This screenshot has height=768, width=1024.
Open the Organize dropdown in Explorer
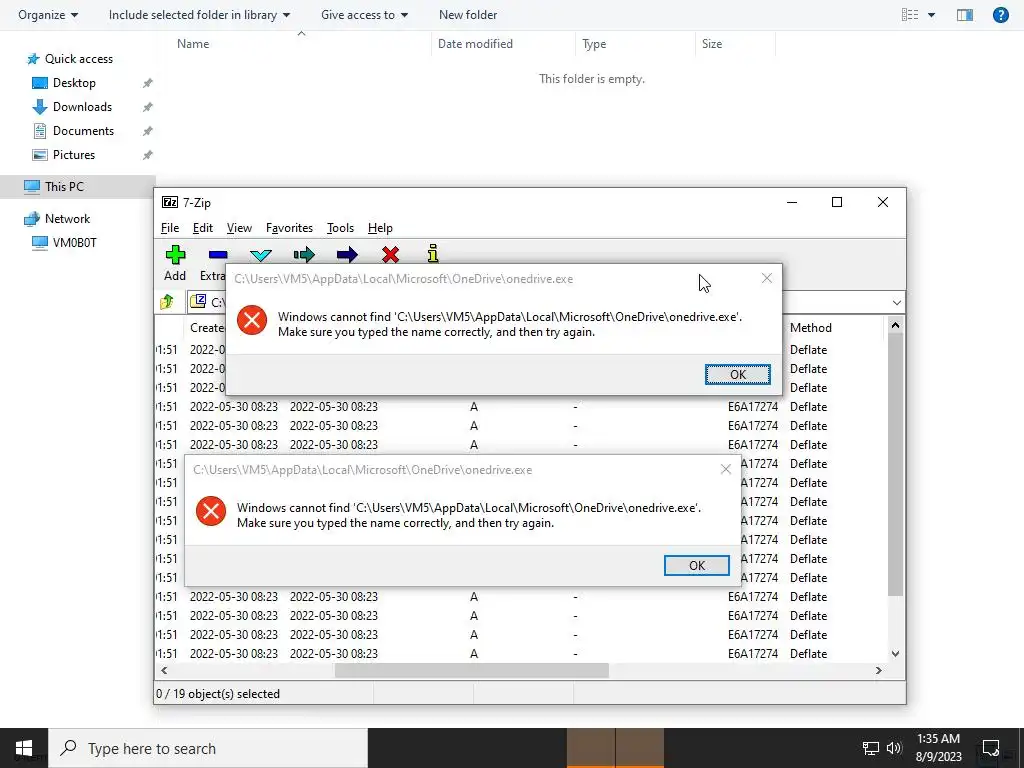(x=48, y=14)
